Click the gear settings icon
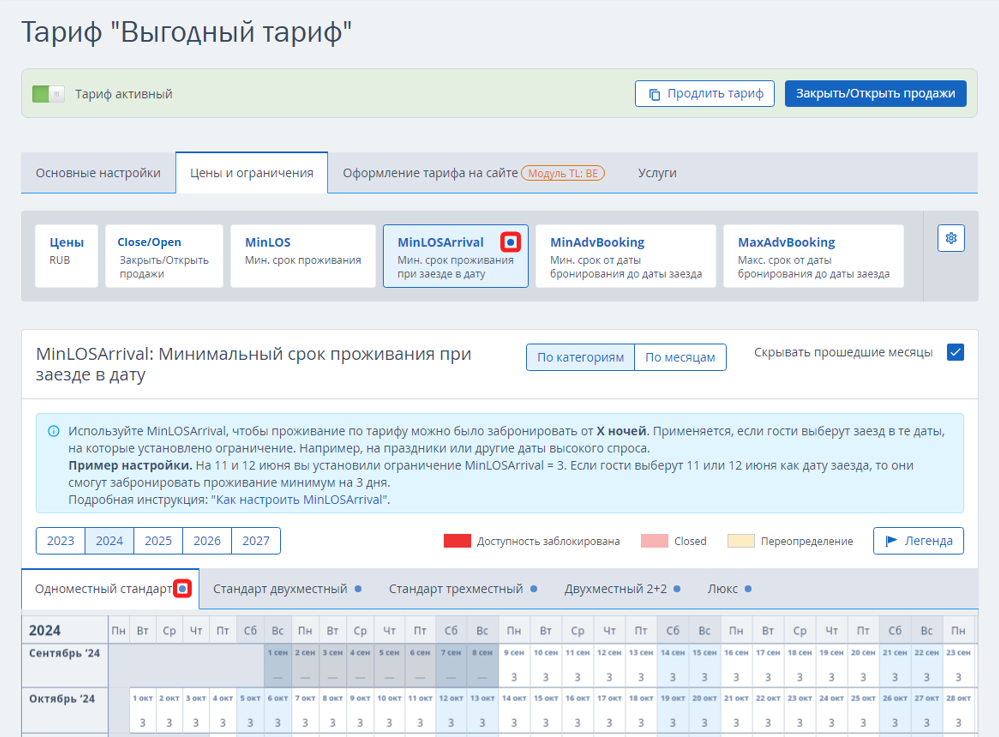The width and height of the screenshot is (999, 737). point(951,238)
